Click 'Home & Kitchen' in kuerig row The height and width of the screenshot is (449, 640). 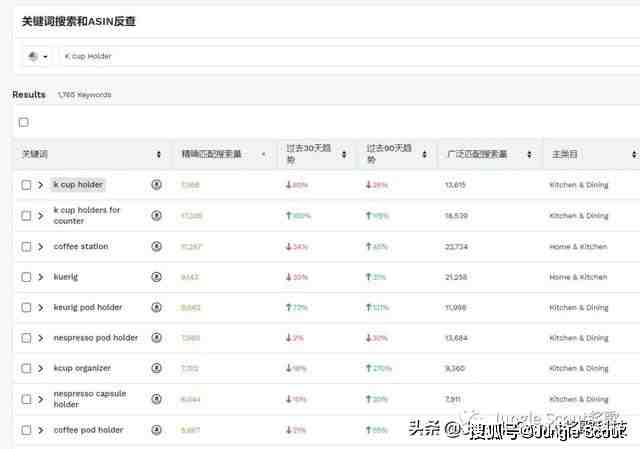click(578, 277)
